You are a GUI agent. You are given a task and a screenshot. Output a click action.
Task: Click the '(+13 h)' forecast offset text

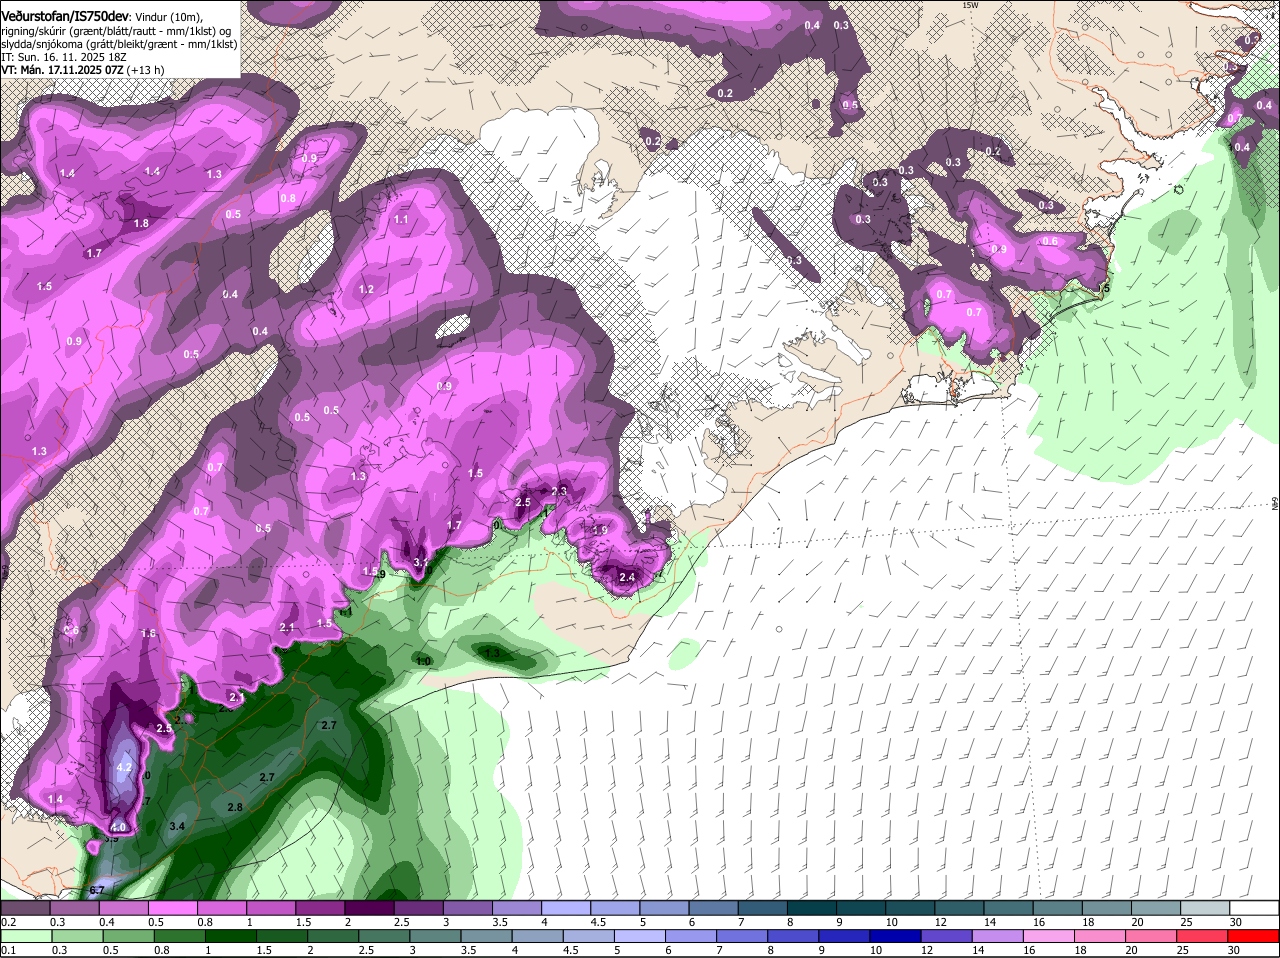[x=145, y=70]
